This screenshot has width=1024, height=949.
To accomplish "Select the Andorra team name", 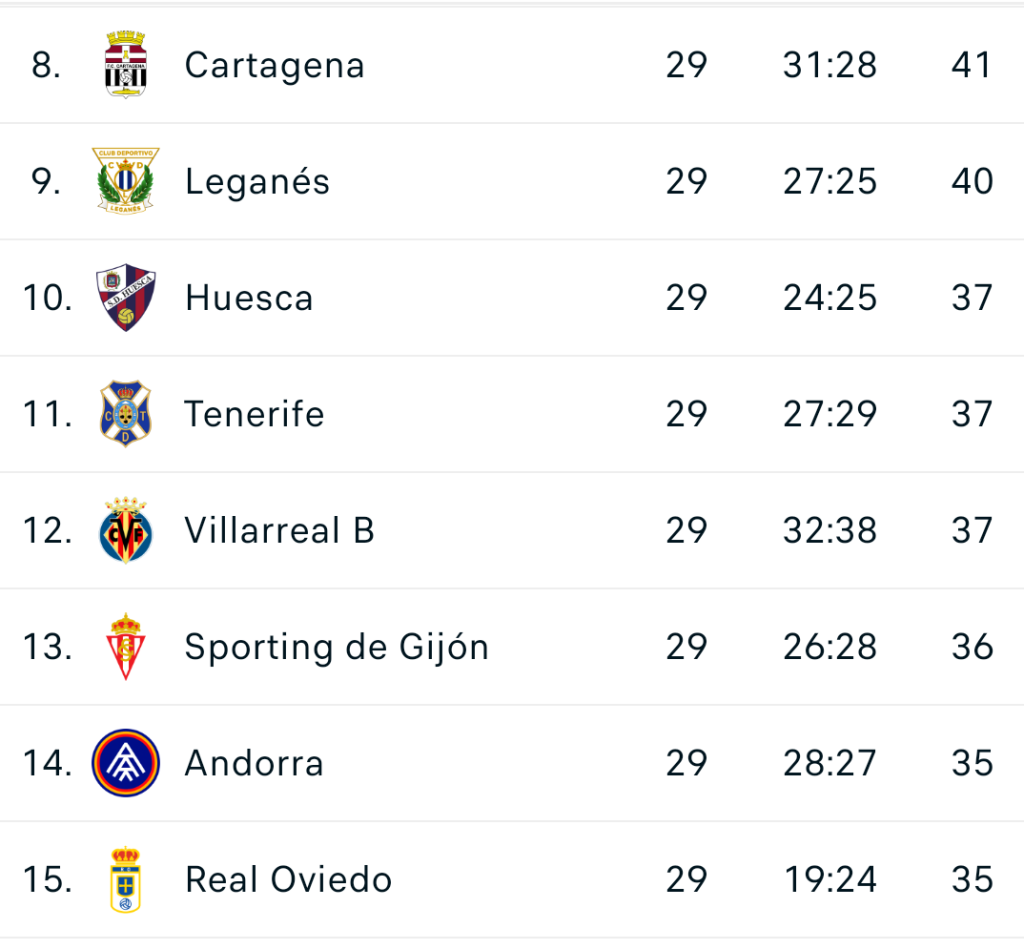I will click(254, 763).
